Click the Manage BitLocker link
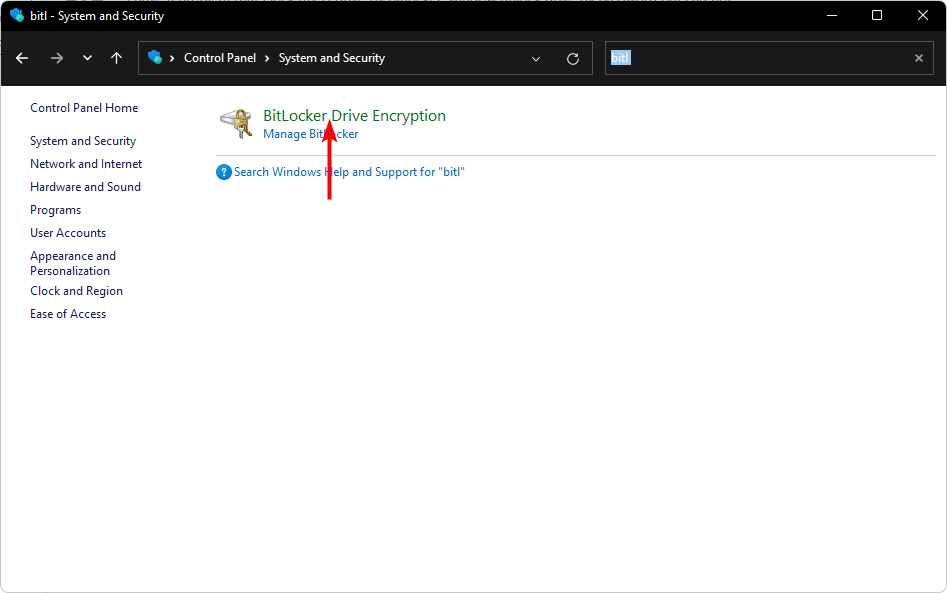The height and width of the screenshot is (593, 947). [310, 134]
